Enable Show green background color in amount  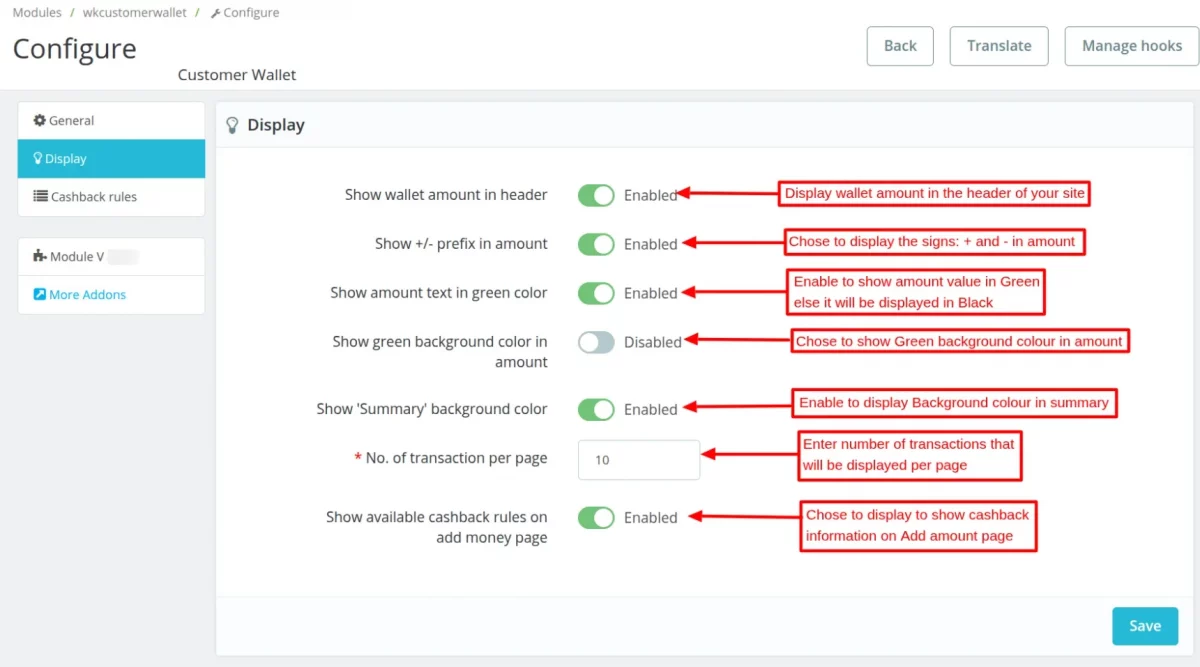tap(596, 342)
